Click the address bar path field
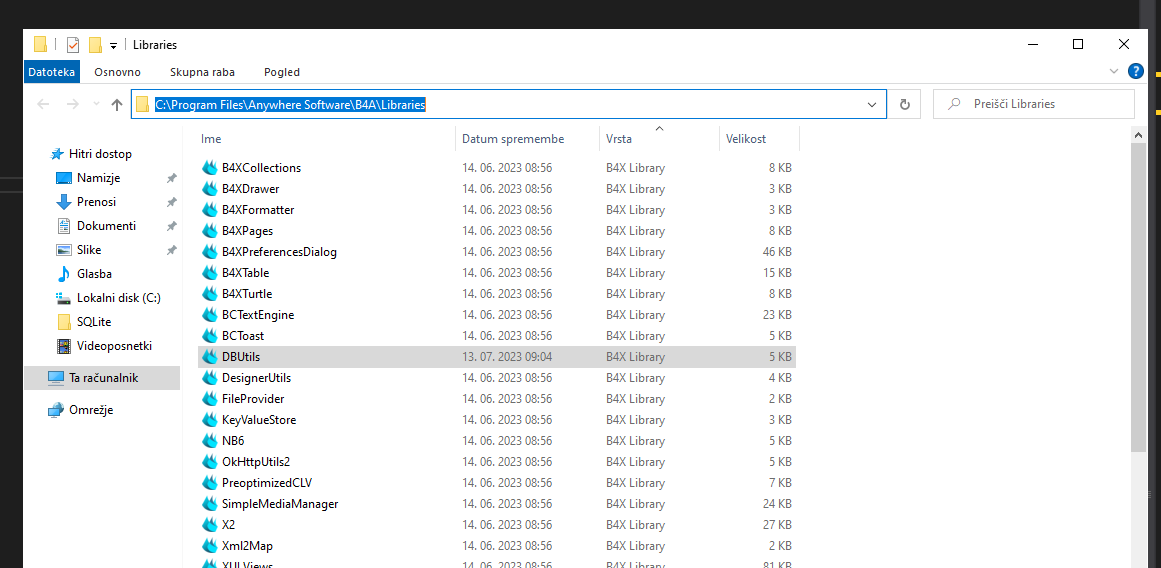The image size is (1161, 568). coord(509,104)
